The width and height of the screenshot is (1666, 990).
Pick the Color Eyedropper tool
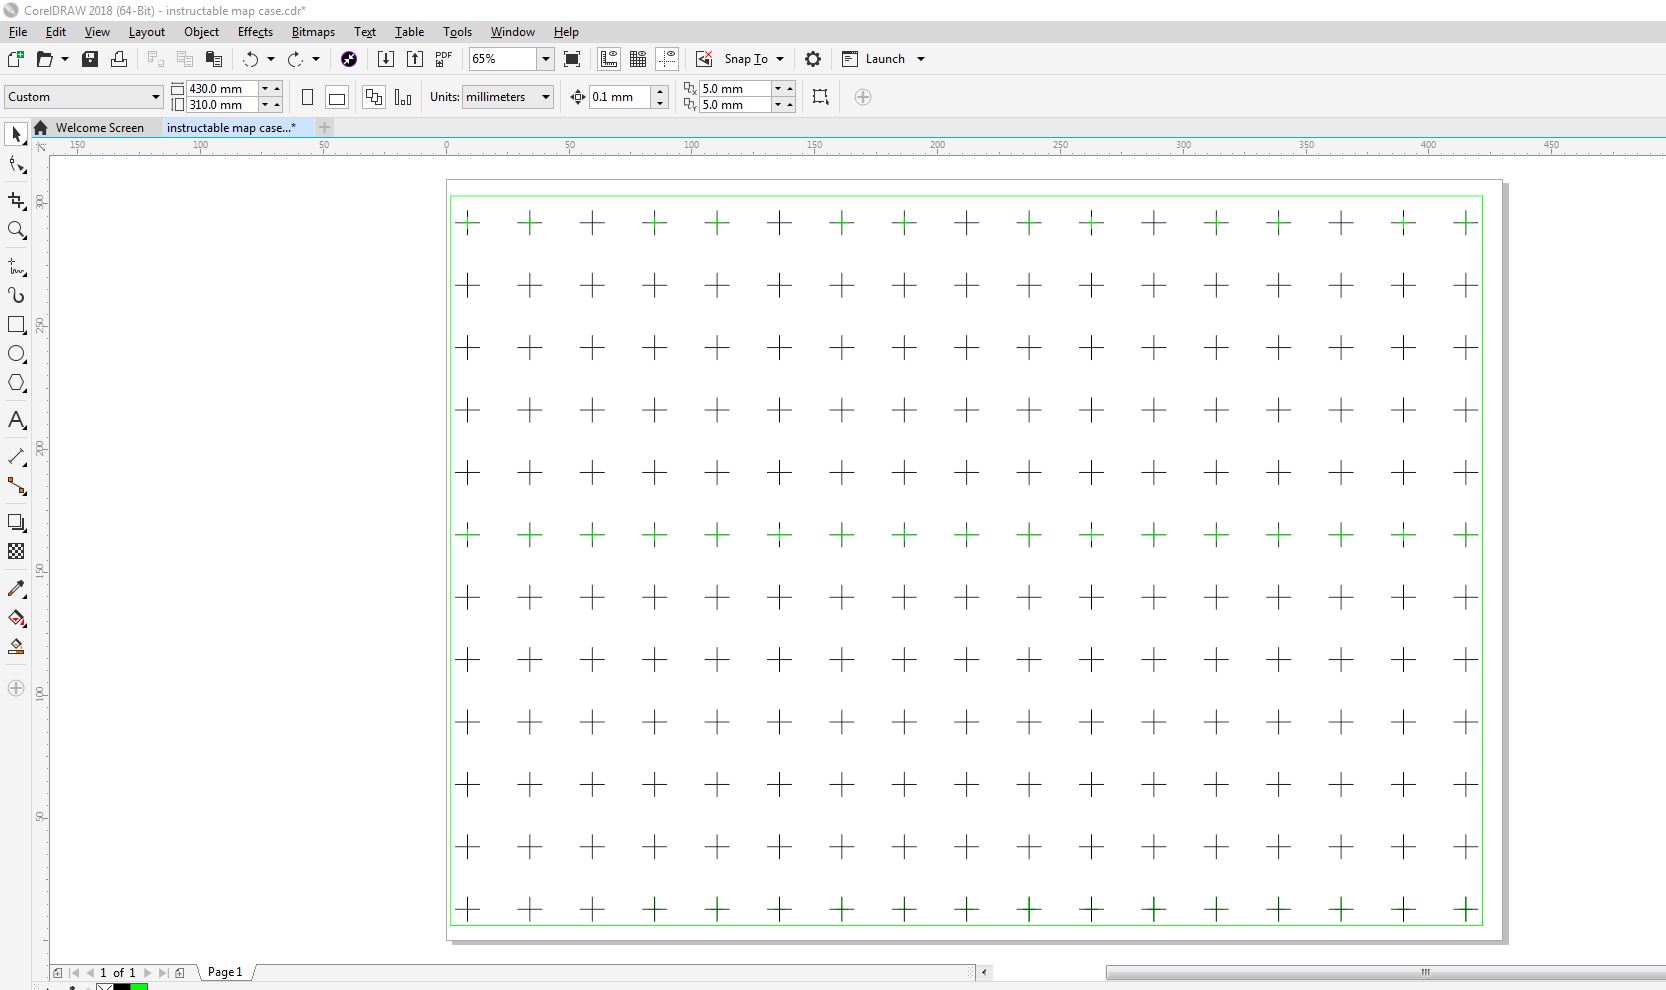pyautogui.click(x=16, y=589)
